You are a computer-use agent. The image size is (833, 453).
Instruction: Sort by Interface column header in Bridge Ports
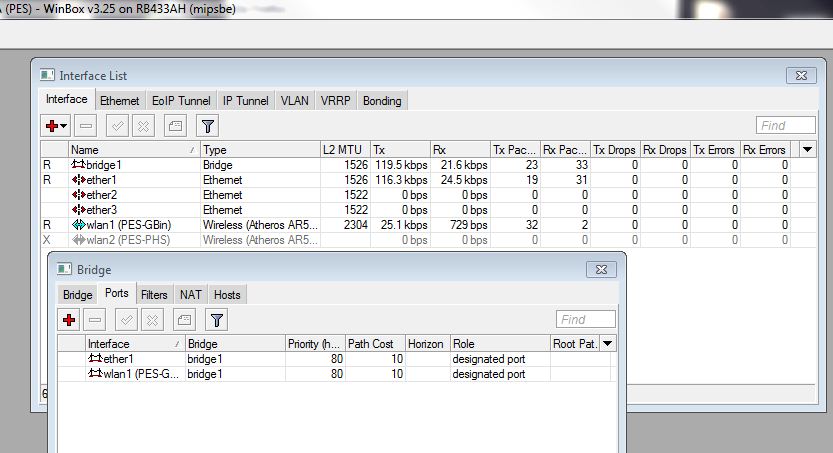tap(134, 344)
